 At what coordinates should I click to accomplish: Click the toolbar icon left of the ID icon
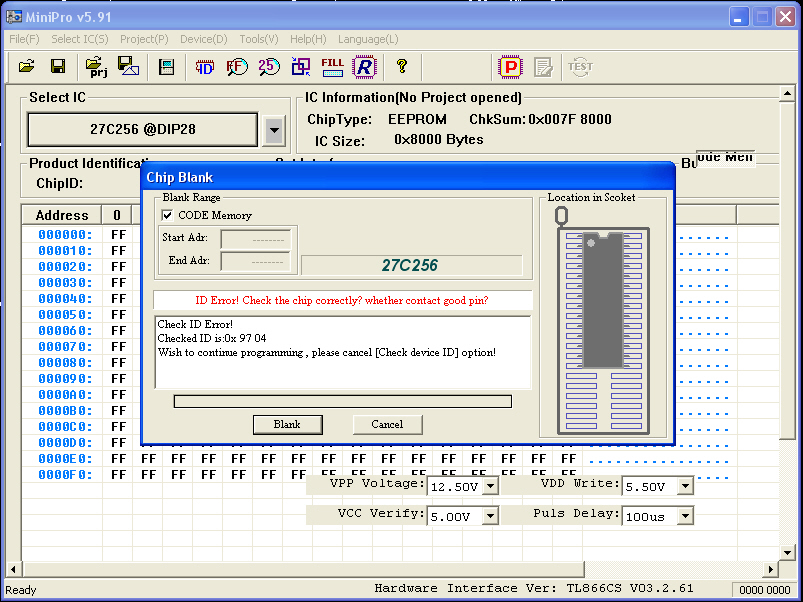[166, 67]
